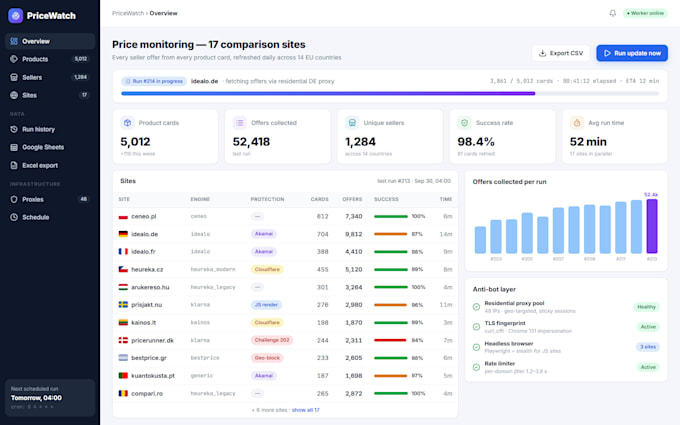
Task: Click the Lithuanian flag beside kainos.lt
Action: click(123, 323)
